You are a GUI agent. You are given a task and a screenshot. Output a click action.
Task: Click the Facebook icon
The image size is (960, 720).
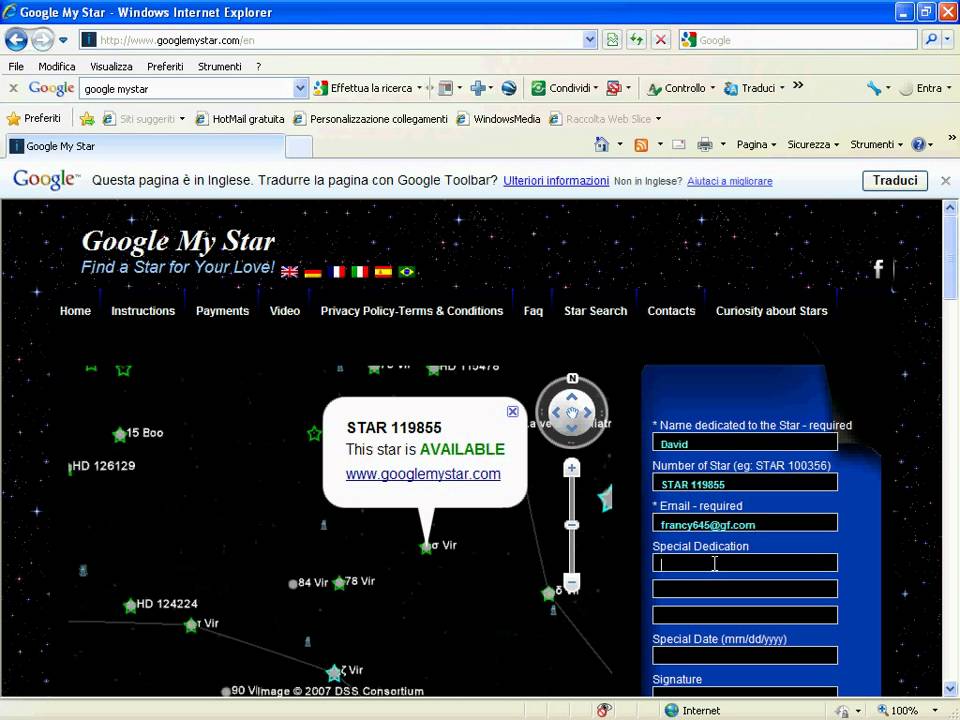pos(879,268)
